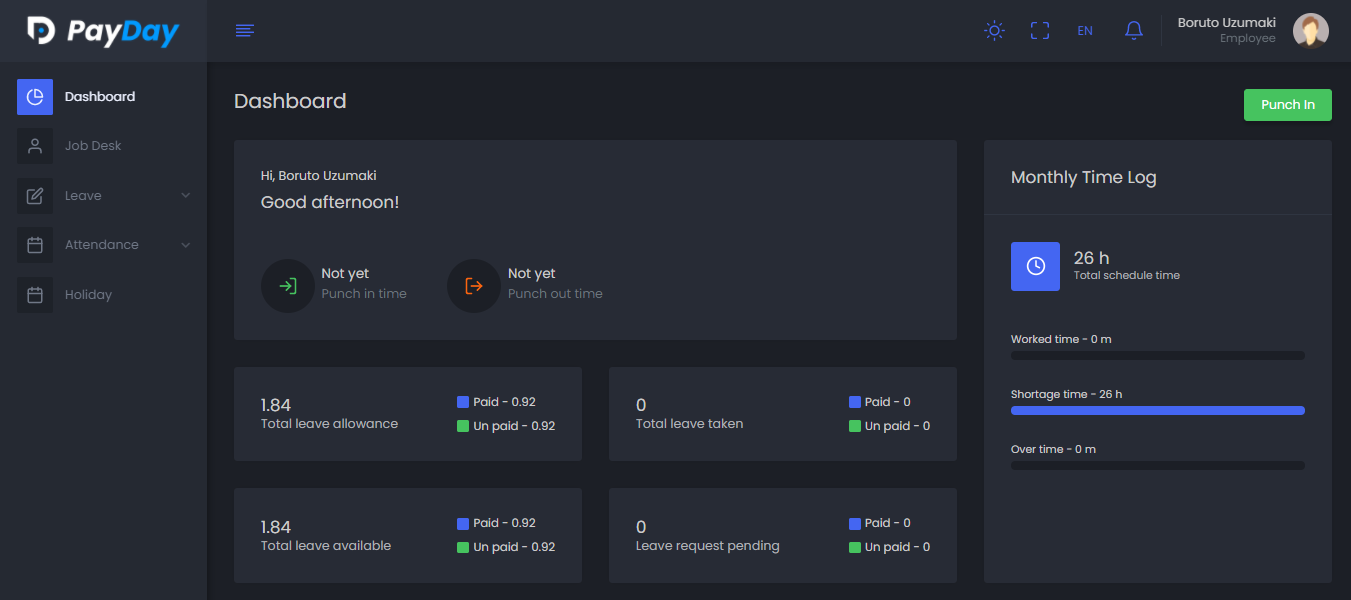This screenshot has height=600, width=1351.
Task: Click blue Paid swatch in Leave request pending
Action: click(x=855, y=523)
